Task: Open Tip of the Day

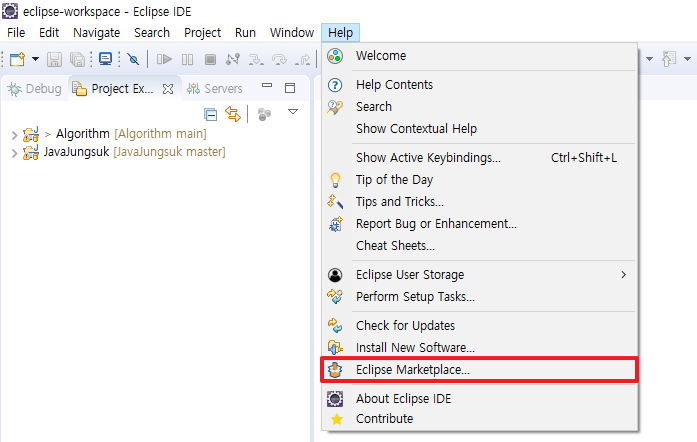Action: click(480, 180)
